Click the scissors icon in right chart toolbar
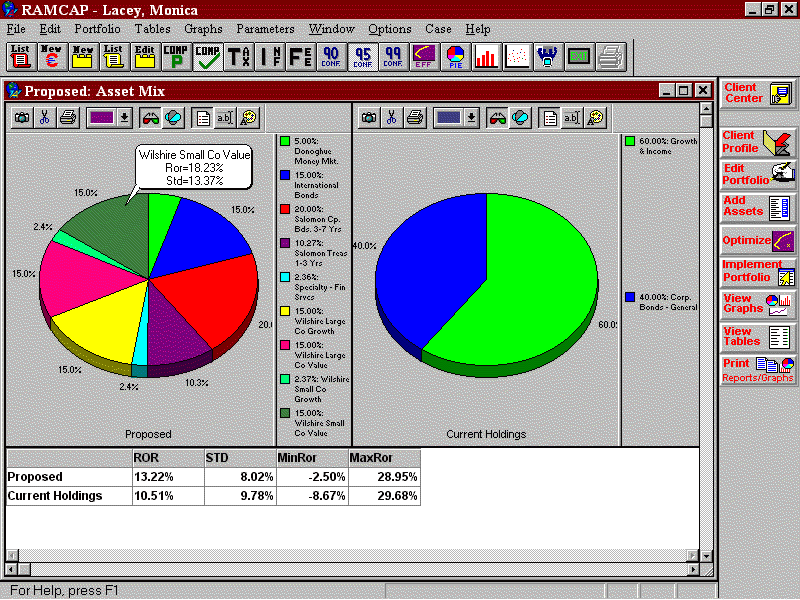This screenshot has width=800, height=600. (391, 118)
